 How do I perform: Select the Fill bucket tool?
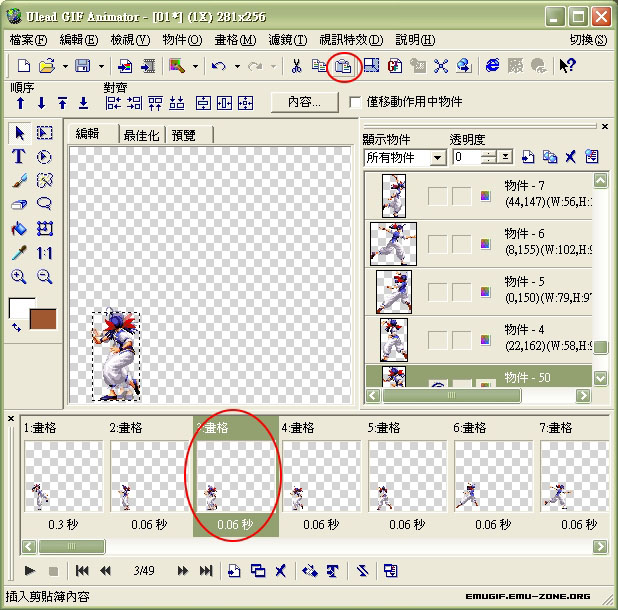(19, 228)
